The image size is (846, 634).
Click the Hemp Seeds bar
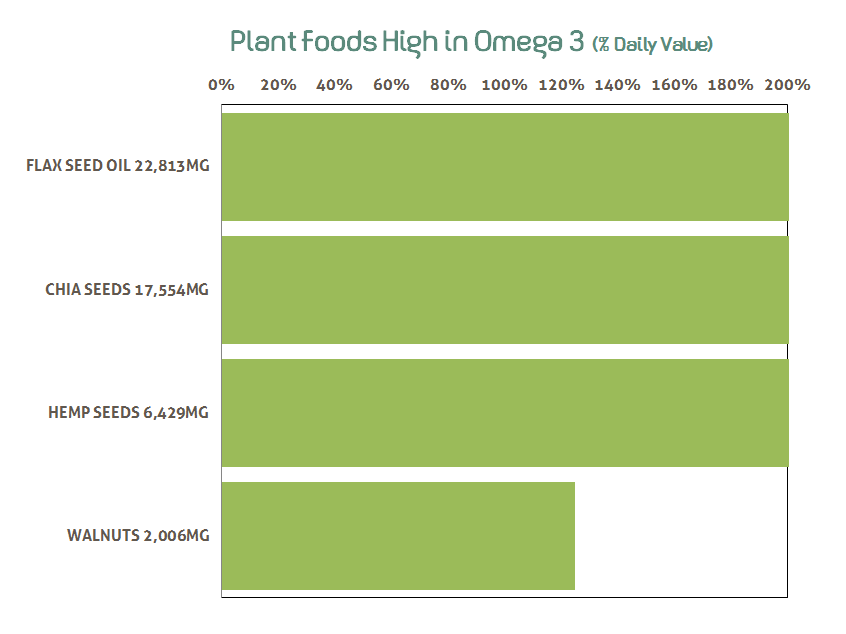[504, 413]
